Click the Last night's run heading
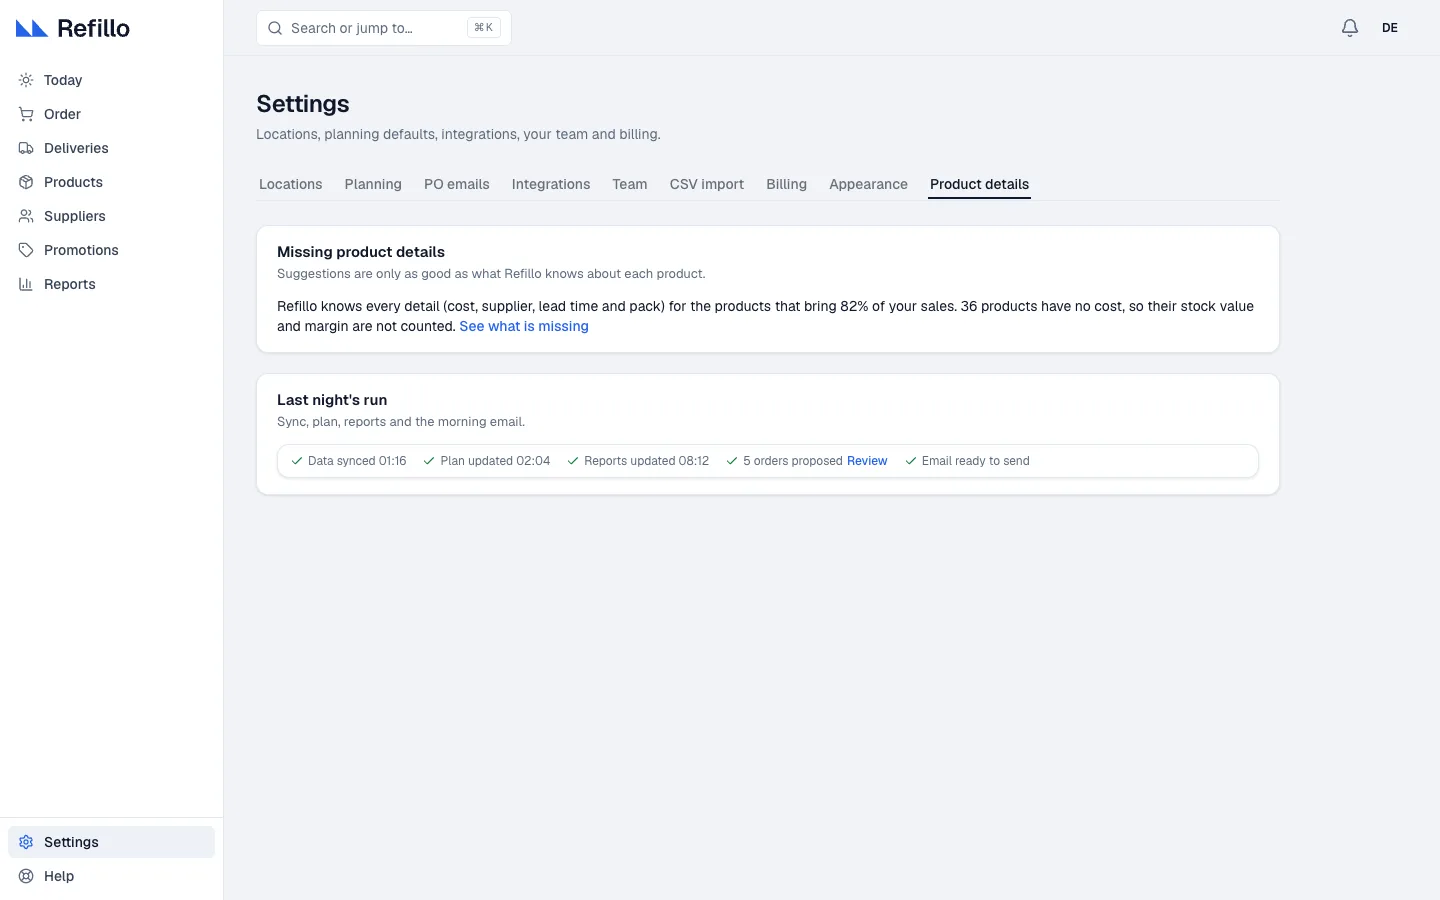This screenshot has width=1440, height=900. coord(332,400)
